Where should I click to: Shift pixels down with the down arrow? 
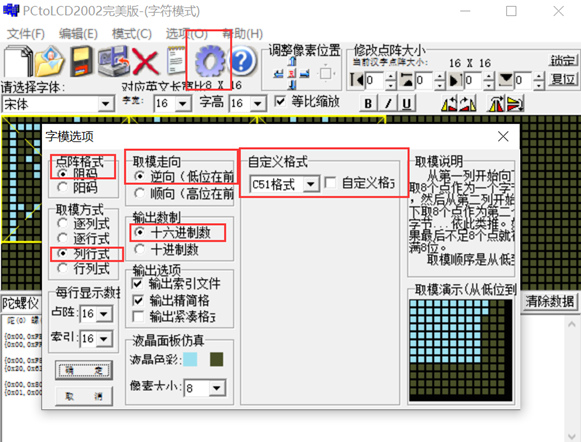(292, 85)
